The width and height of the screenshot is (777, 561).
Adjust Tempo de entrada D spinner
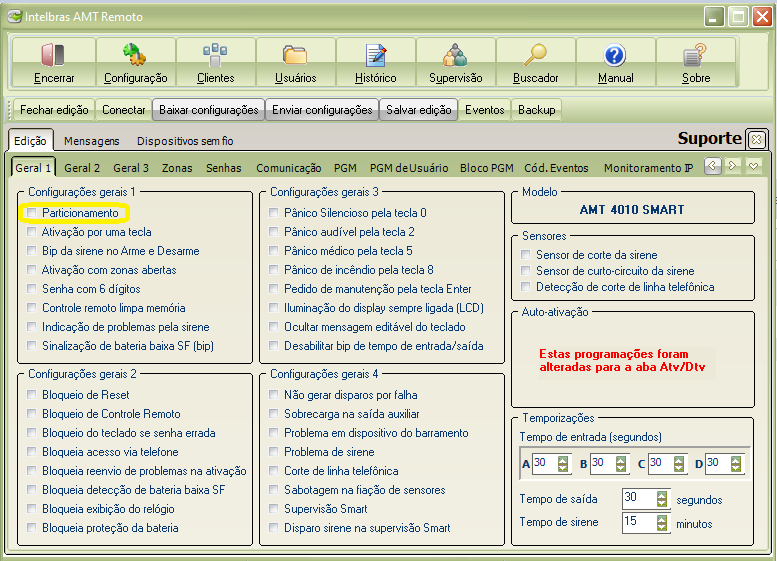[736, 464]
